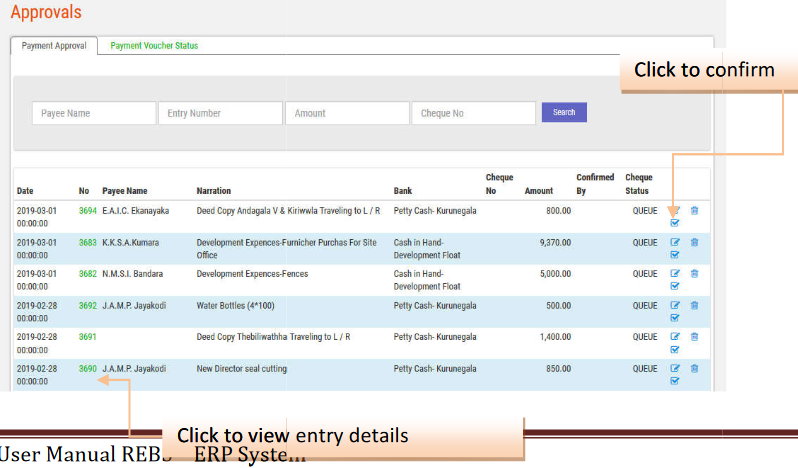The height and width of the screenshot is (468, 798).
Task: Select the Amount filter input box
Action: click(x=347, y=113)
